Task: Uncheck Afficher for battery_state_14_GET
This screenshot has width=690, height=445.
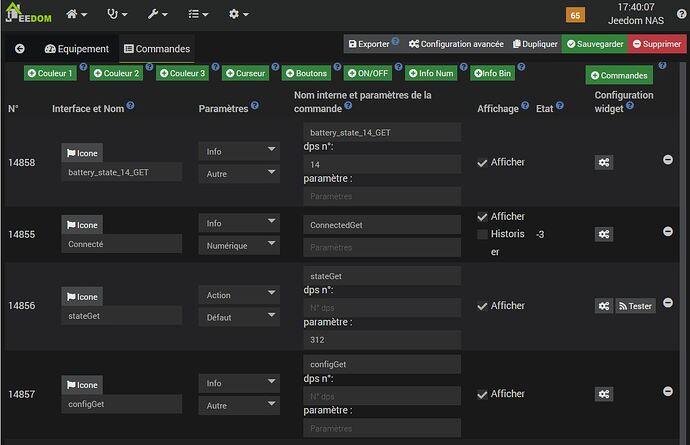Action: coord(483,162)
